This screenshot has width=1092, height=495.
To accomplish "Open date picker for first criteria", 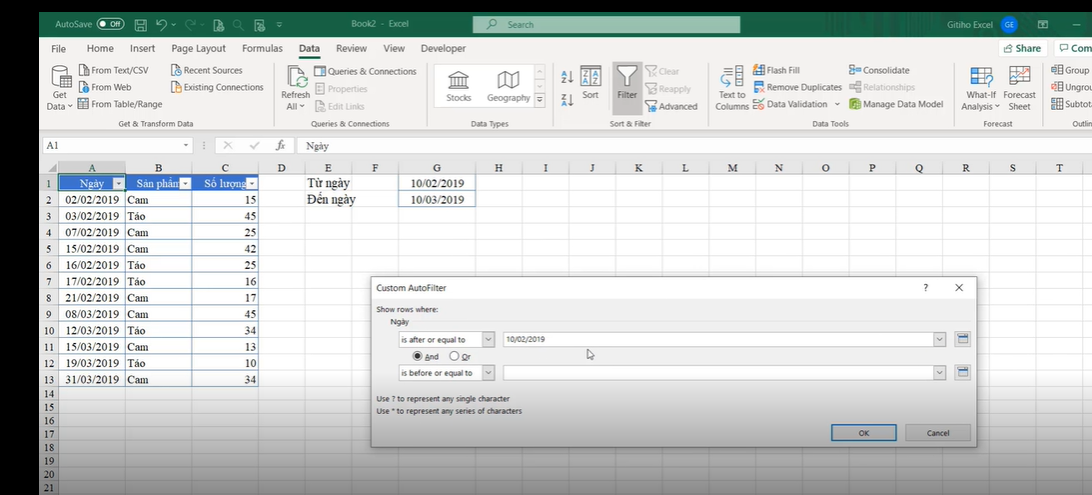I will (x=962, y=340).
